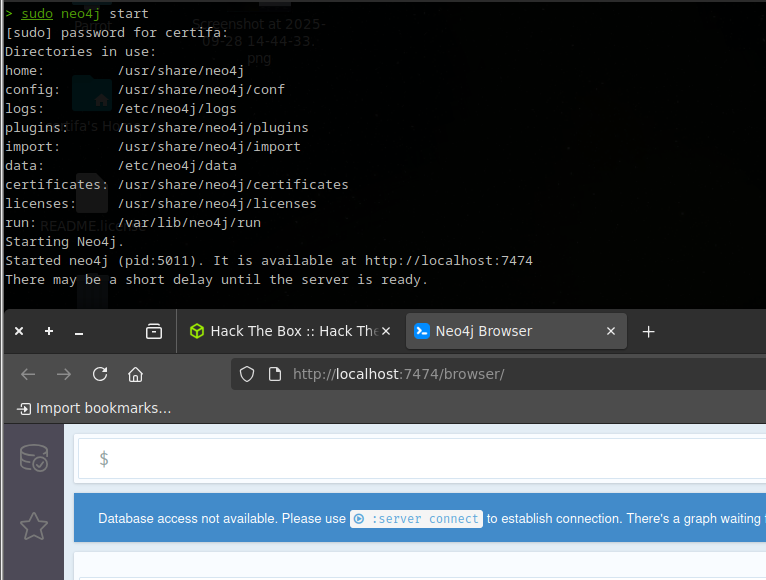
Task: Click the '/etc/neo4j/data' terminal path
Action: pos(177,166)
